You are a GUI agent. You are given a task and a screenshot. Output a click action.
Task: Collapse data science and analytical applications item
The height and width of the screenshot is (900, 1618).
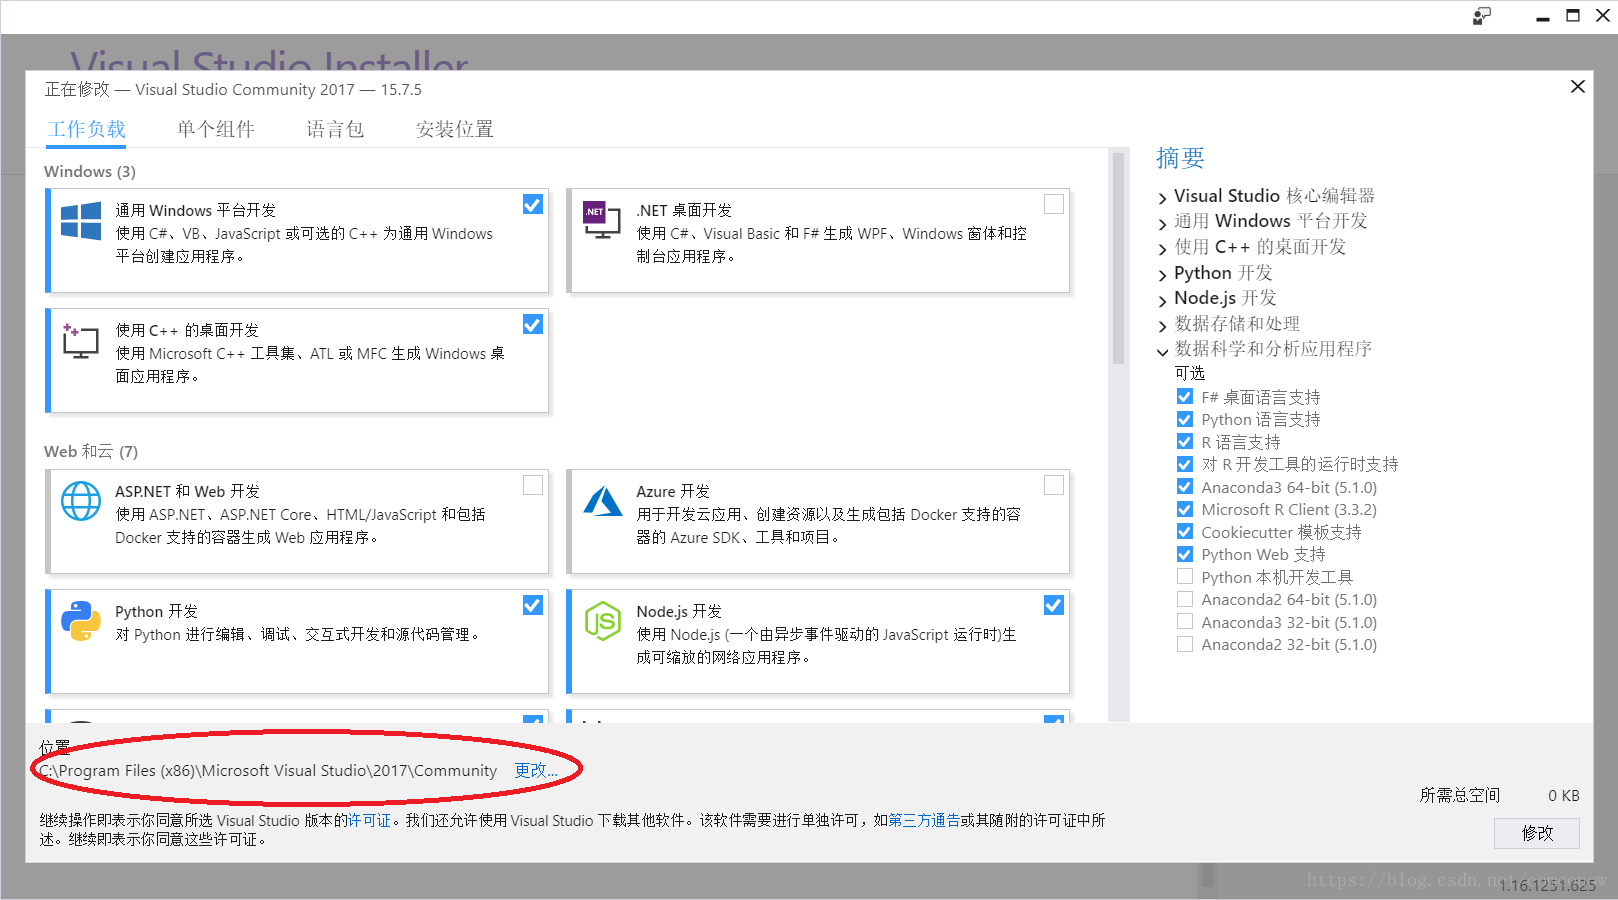point(1163,351)
